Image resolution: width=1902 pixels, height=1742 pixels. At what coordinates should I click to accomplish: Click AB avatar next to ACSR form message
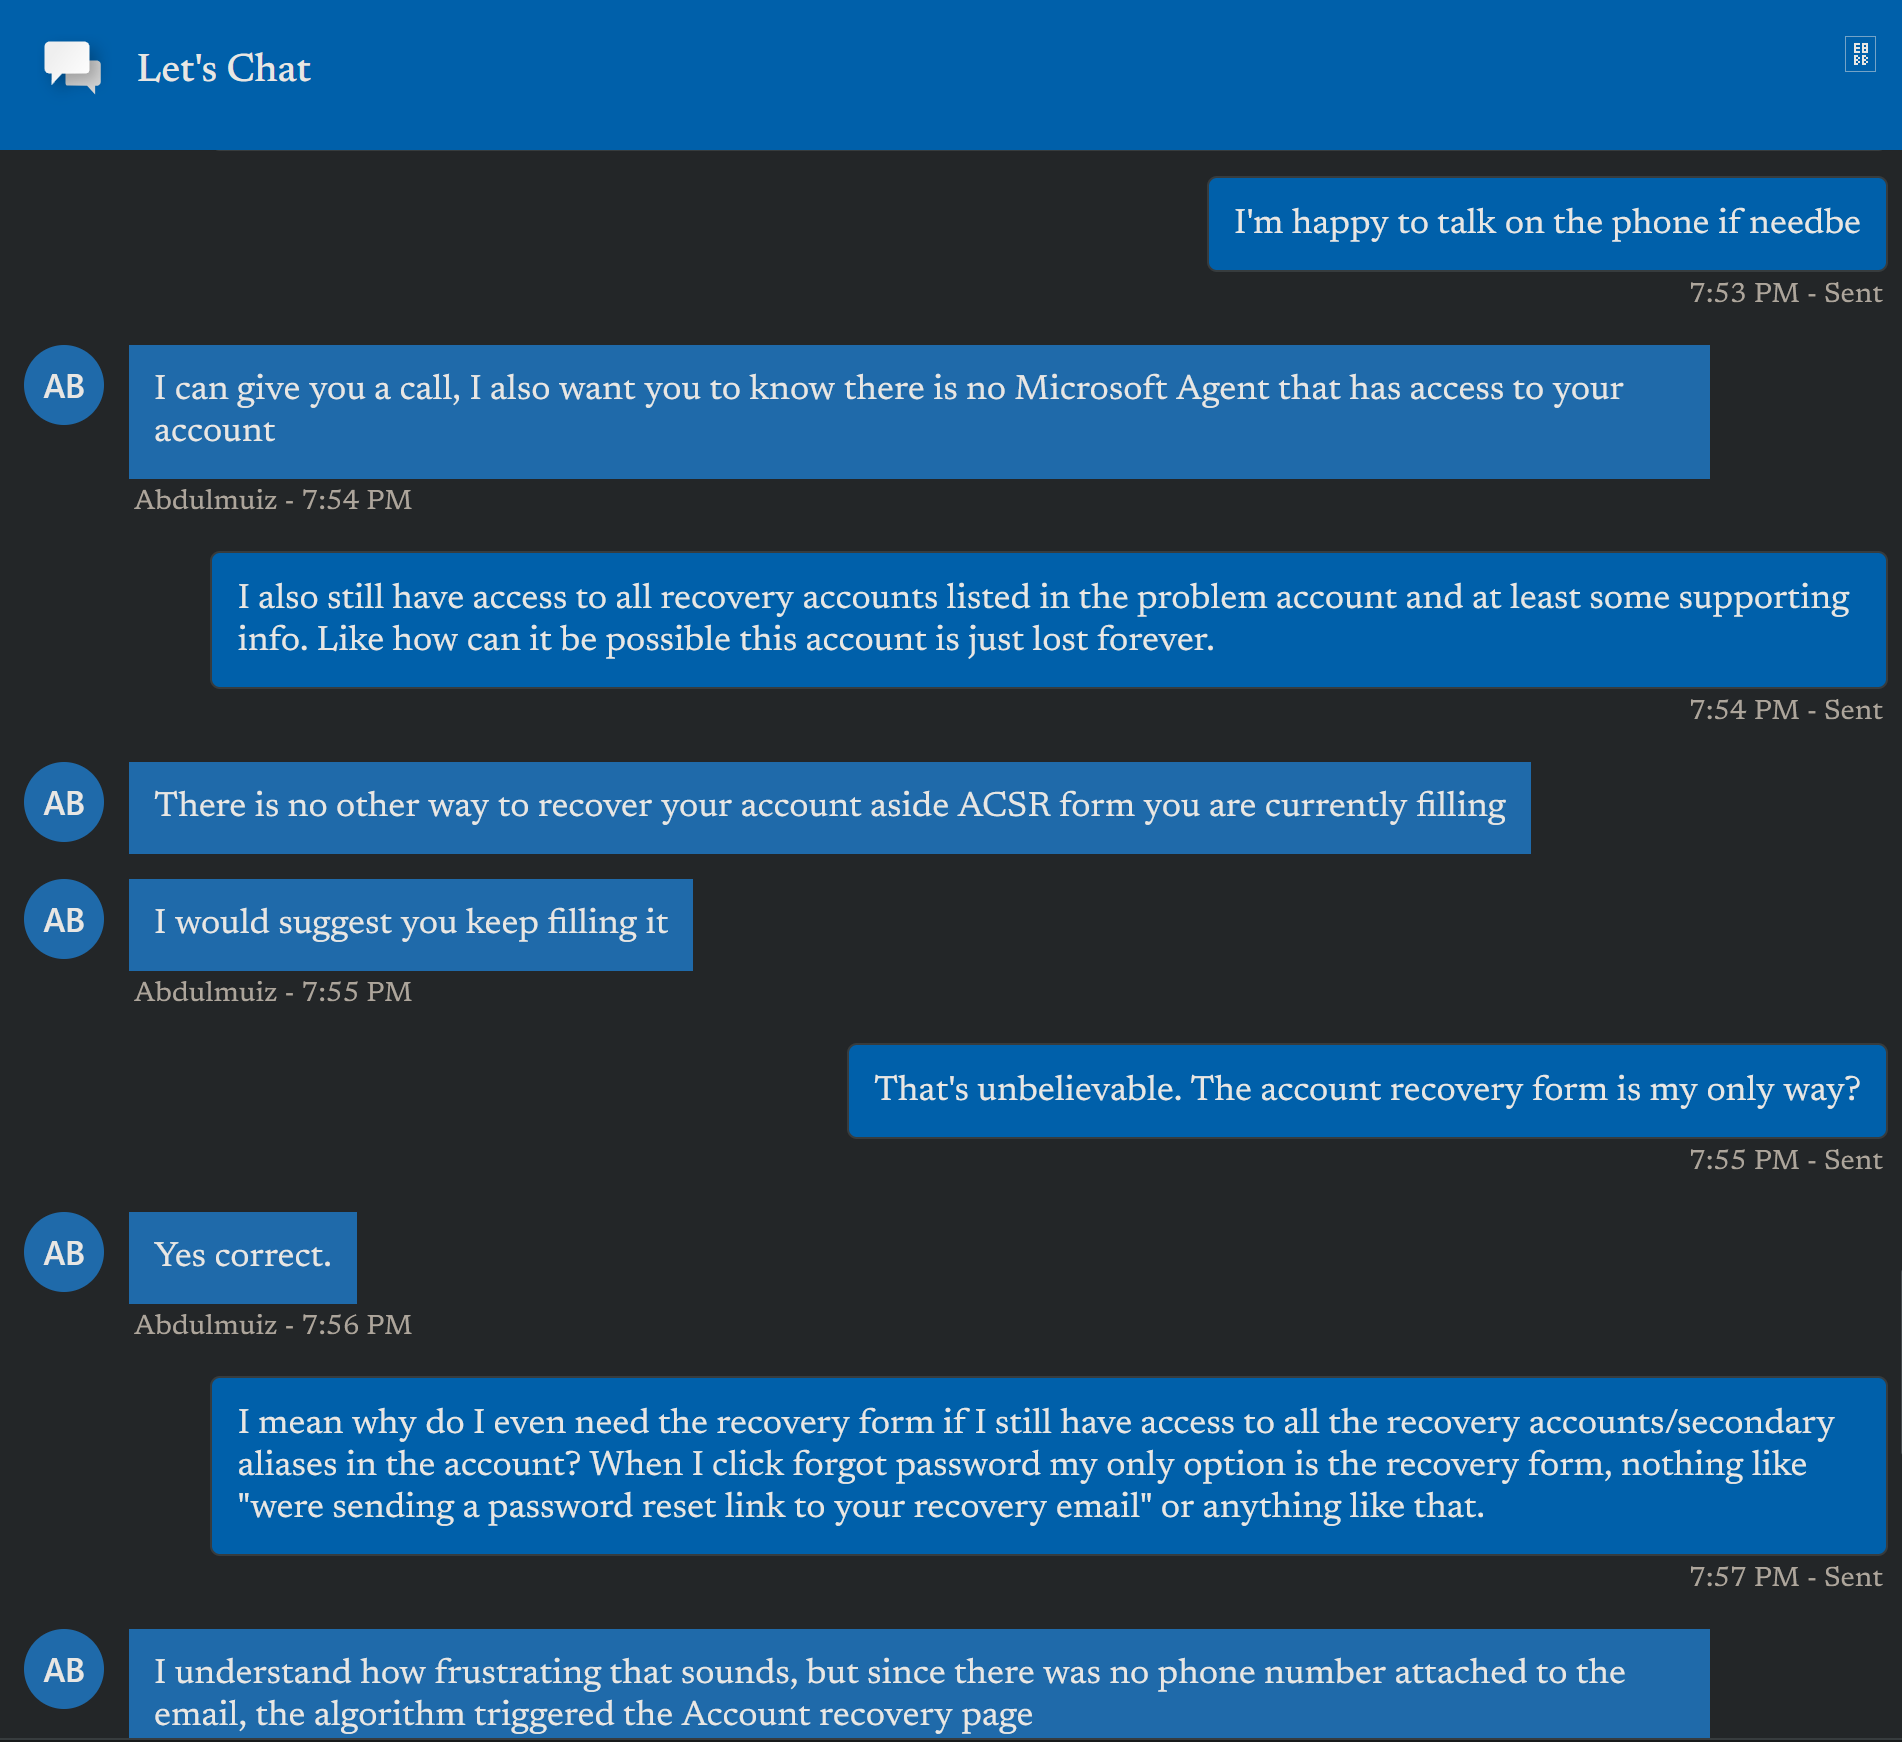coord(64,803)
